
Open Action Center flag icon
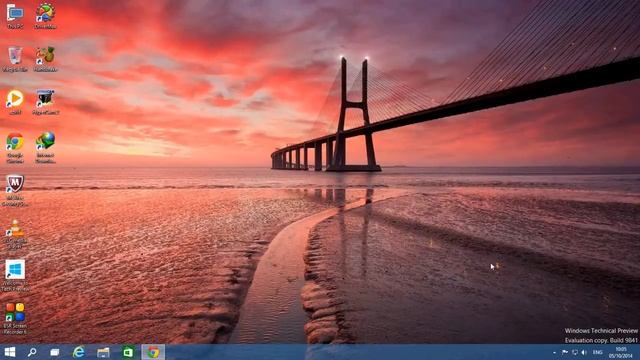[x=565, y=352]
